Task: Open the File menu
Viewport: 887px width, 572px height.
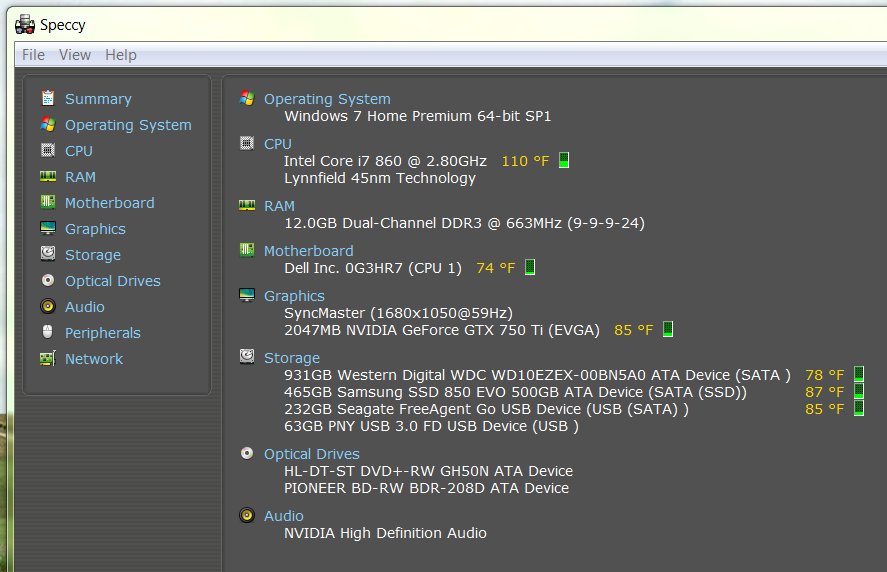Action: click(x=33, y=55)
